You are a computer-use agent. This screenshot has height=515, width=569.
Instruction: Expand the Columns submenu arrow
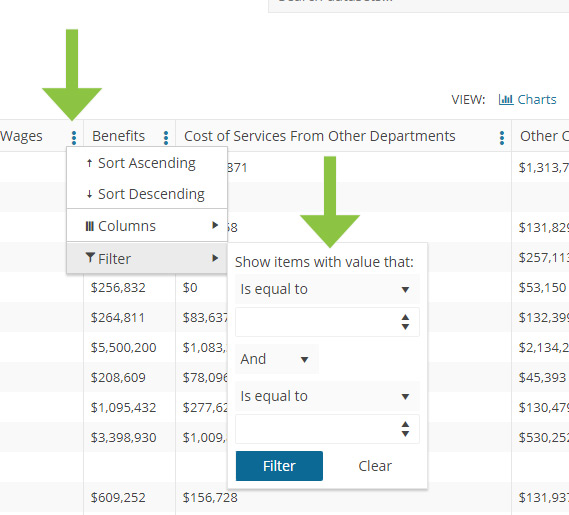pos(215,225)
